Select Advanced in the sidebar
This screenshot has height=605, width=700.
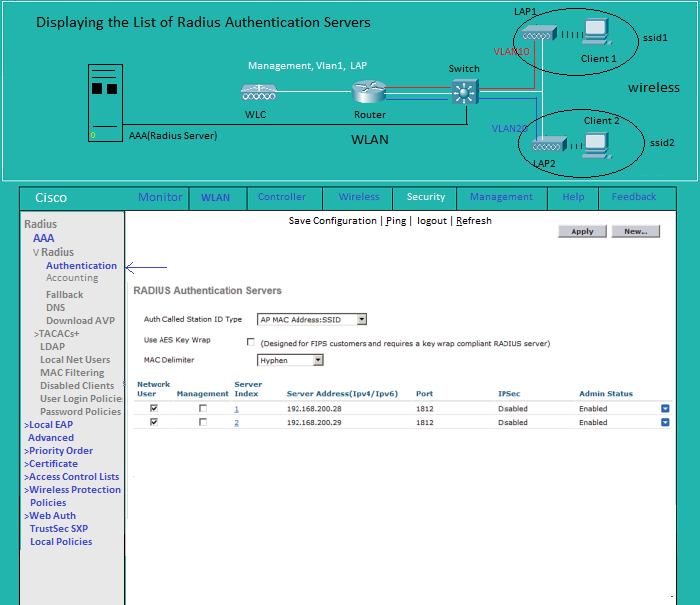(x=51, y=438)
